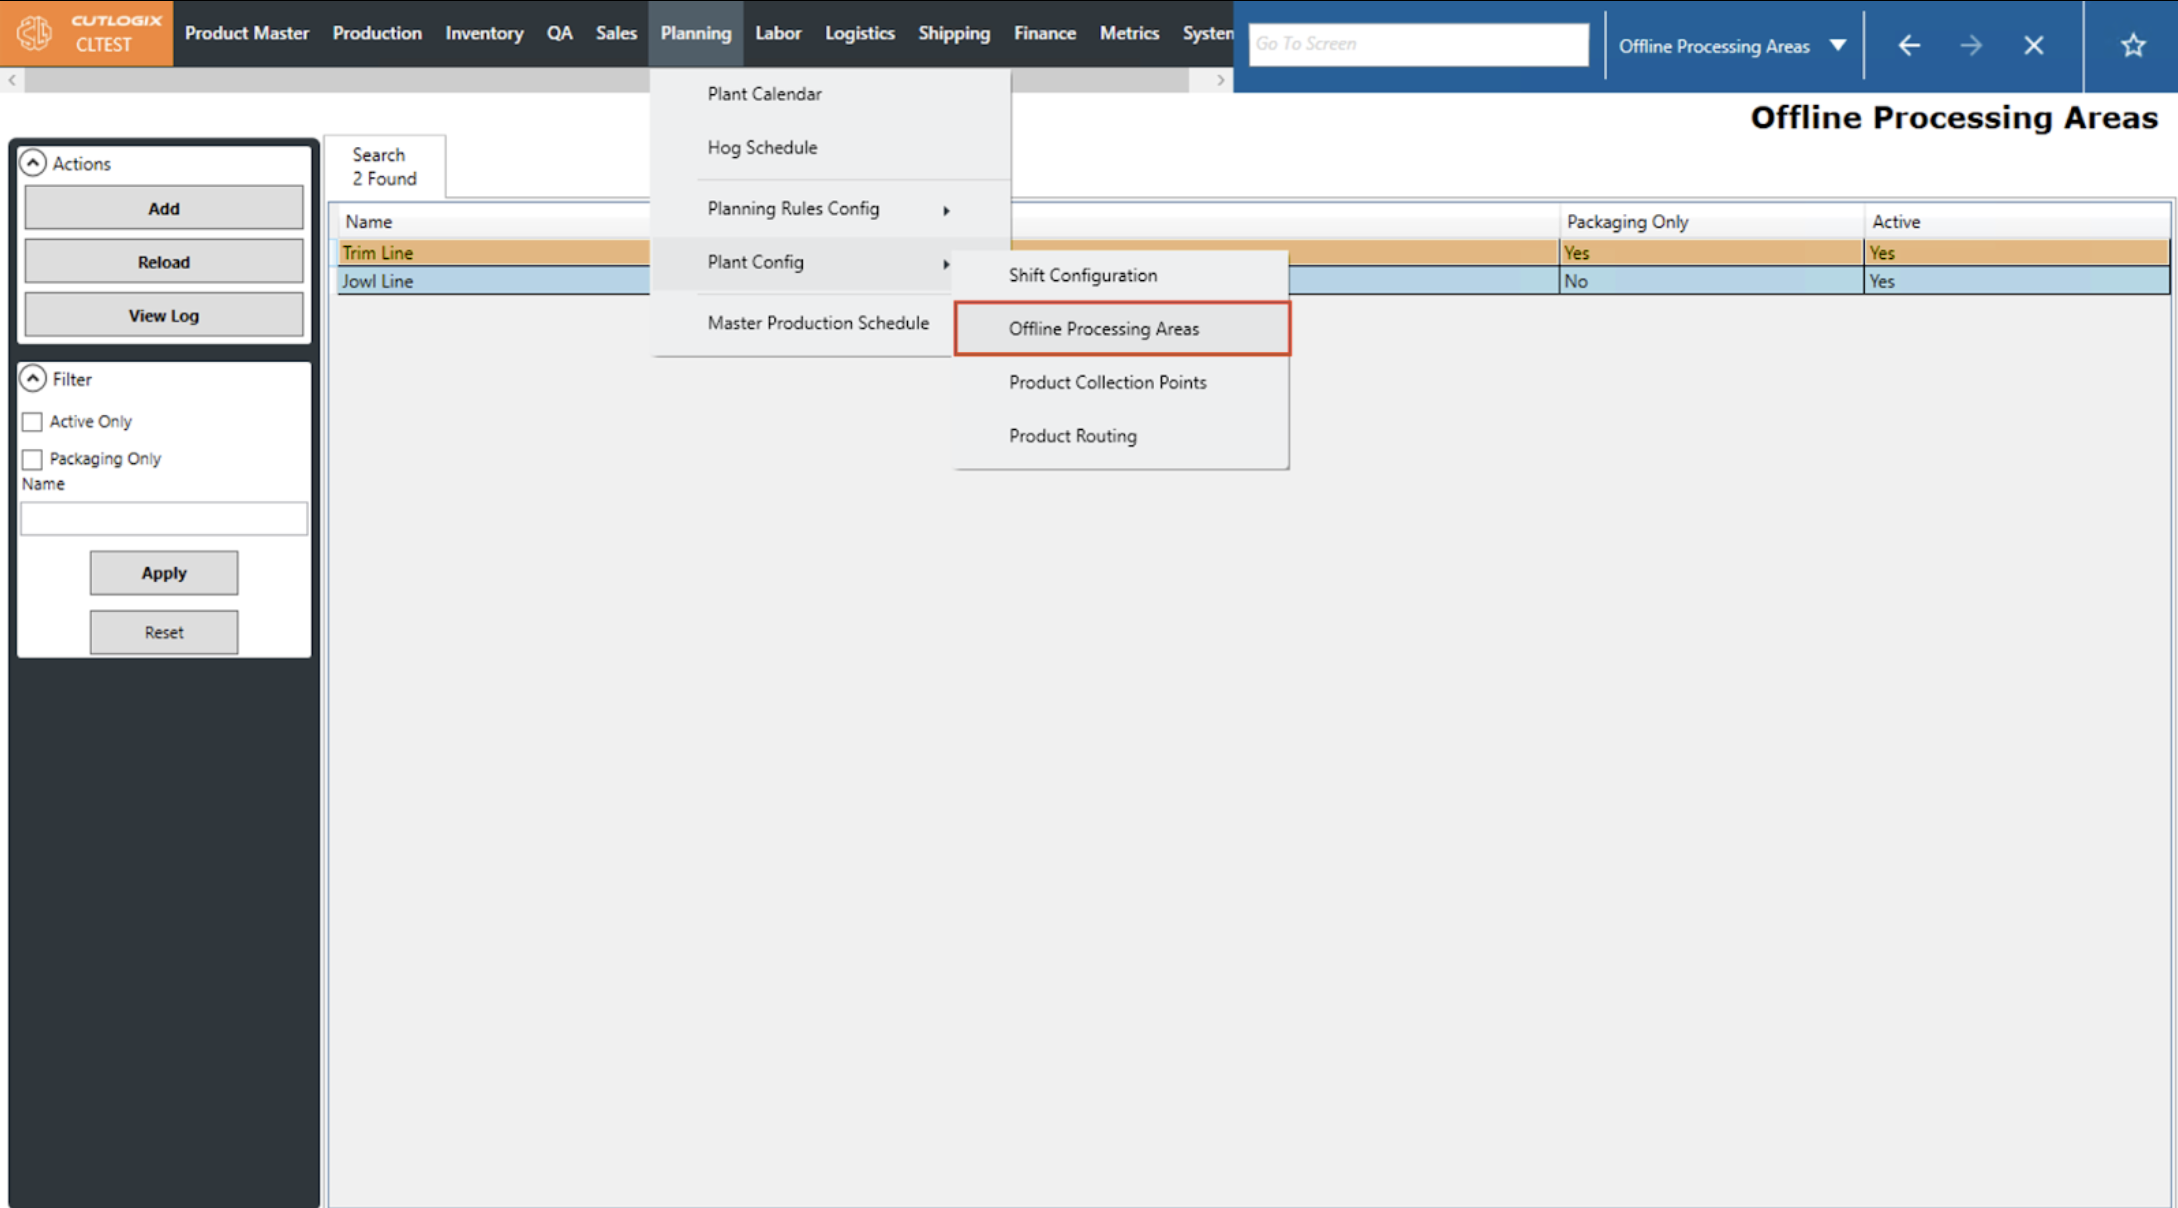Click the star favorite icon
Screen dimensions: 2178x1208
2133,46
